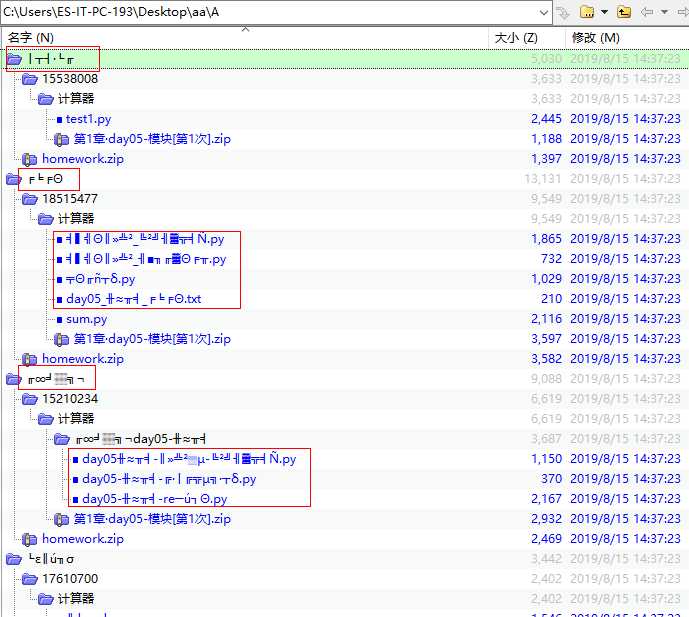The height and width of the screenshot is (617, 689).
Task: Collapse the 15538008 folder
Action: 29,79
